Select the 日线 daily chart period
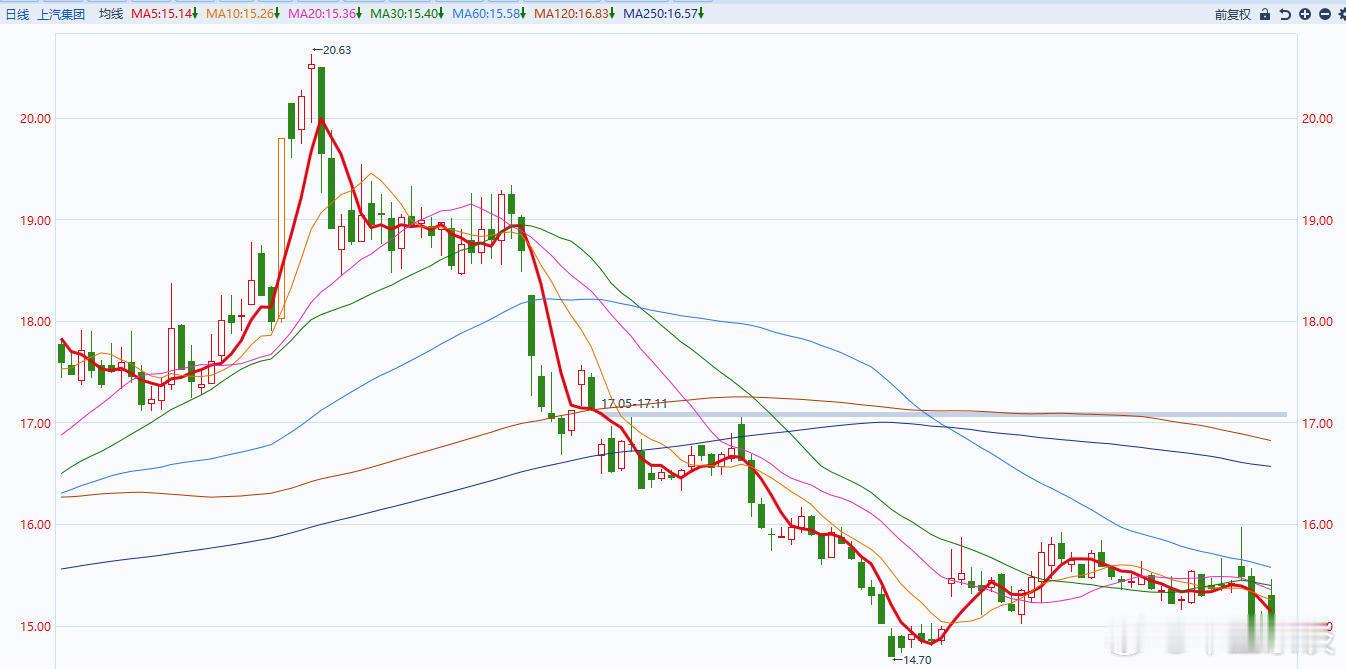 [17, 14]
